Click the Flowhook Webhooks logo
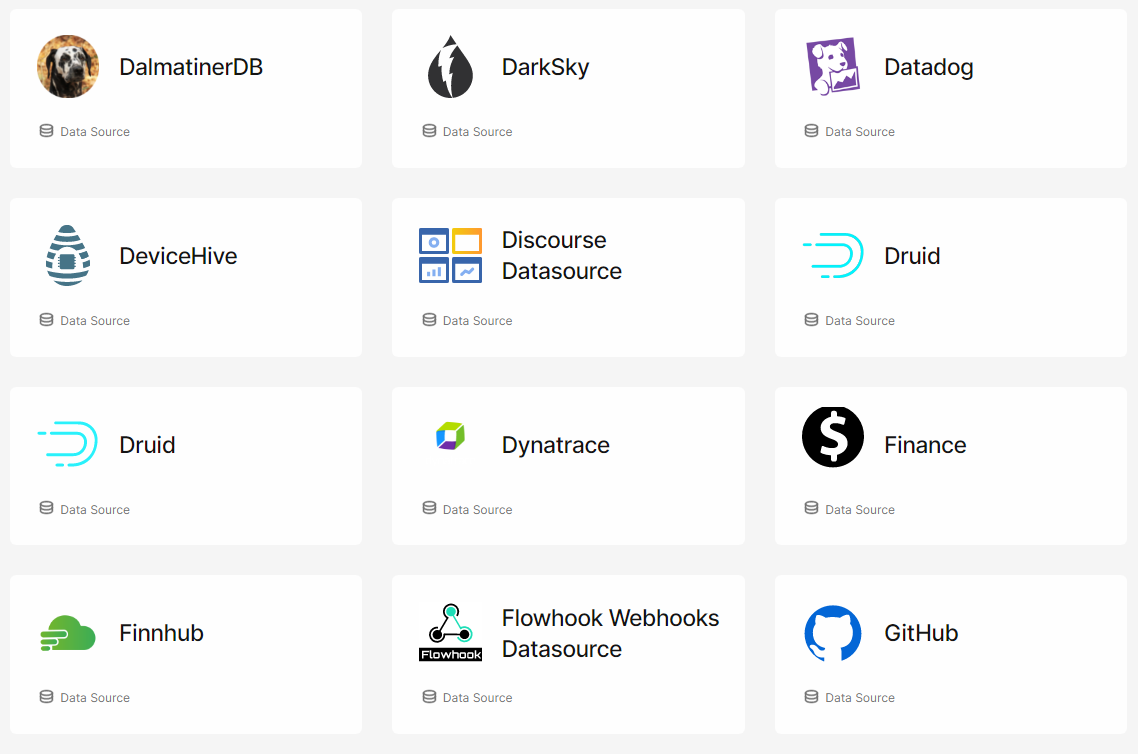This screenshot has height=754, width=1138. (451, 633)
